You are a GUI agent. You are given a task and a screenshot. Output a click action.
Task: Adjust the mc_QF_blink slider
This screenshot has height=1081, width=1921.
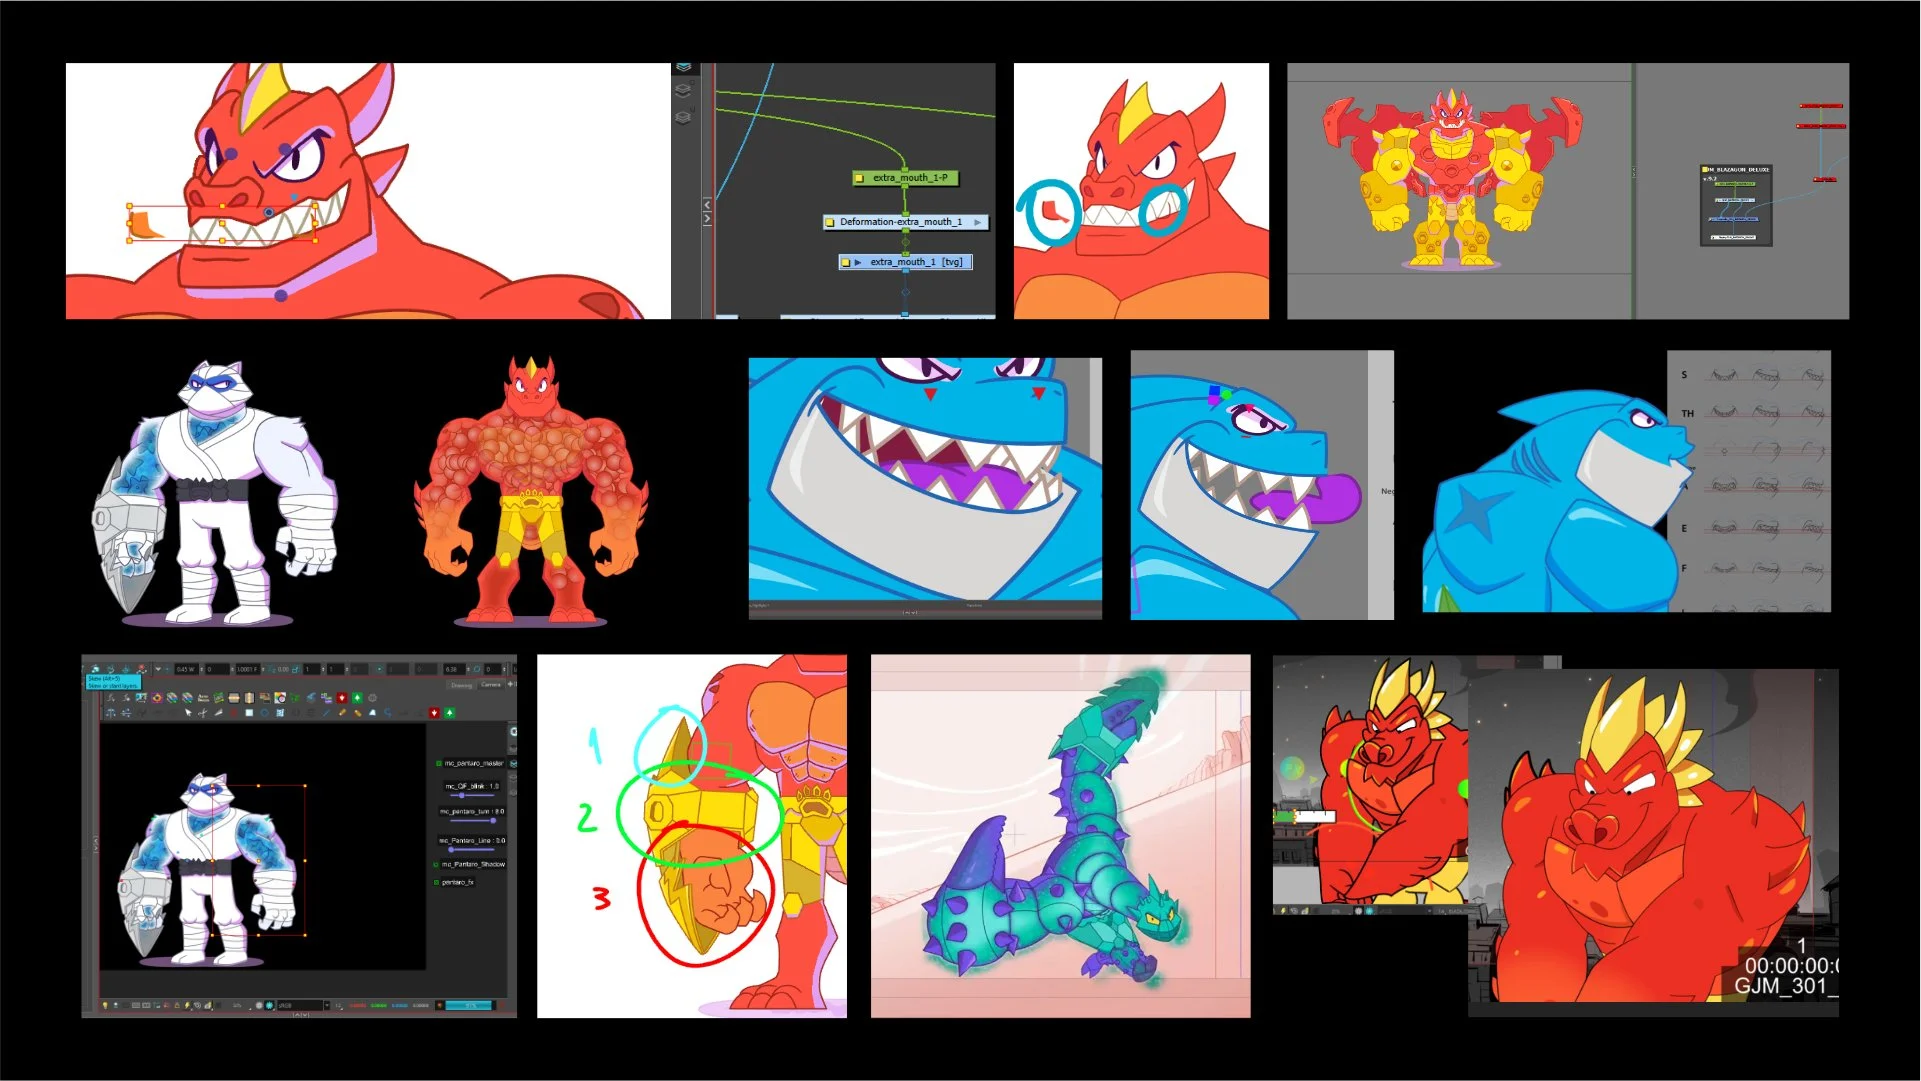pos(462,795)
